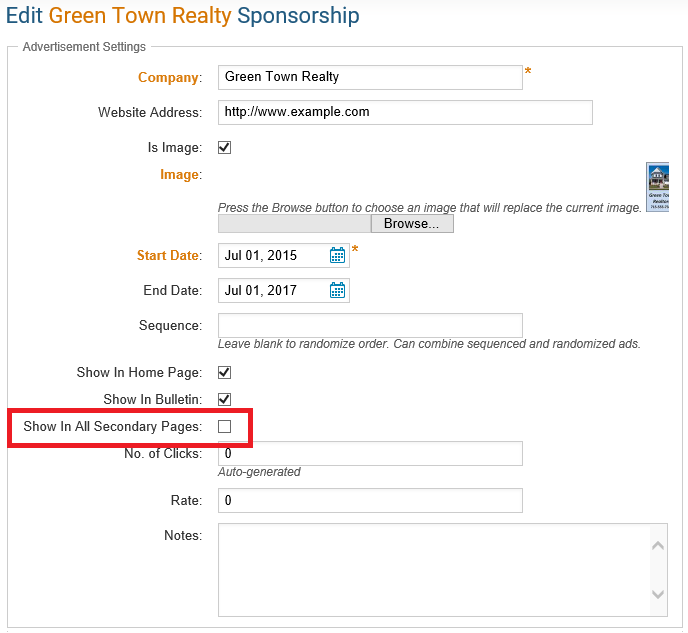Click the Green Town Realty image thumbnail
Screen dimensions: 688x633
pos(658,187)
